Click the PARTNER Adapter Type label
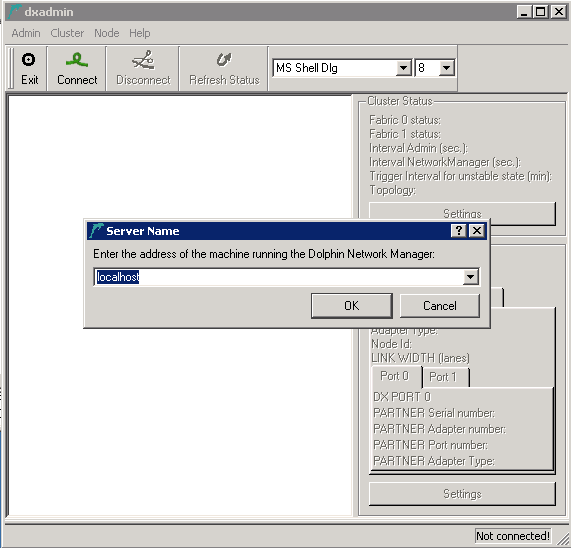The image size is (571, 548). pos(434,461)
